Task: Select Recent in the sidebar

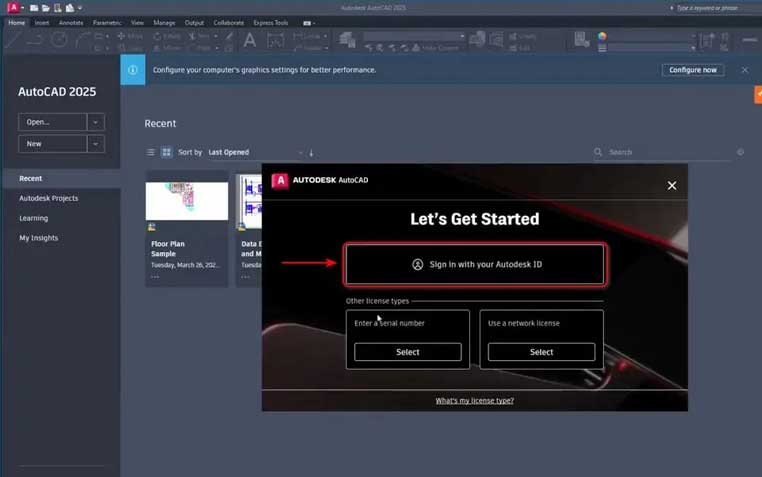Action: tap(61, 178)
